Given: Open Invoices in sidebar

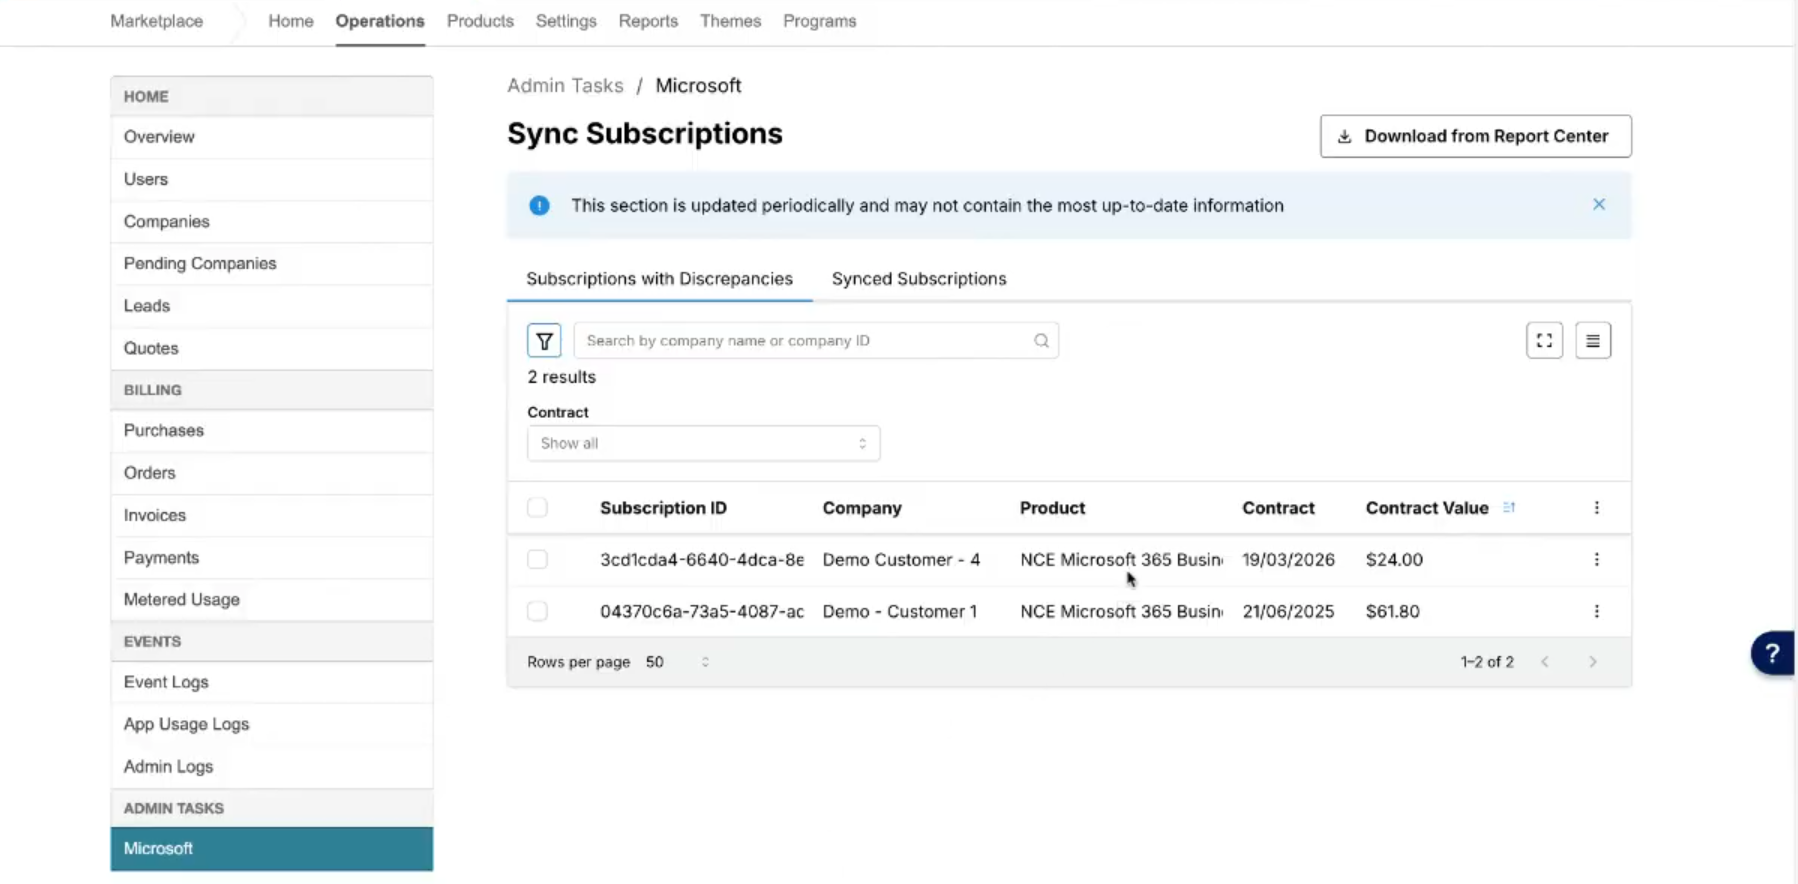Looking at the screenshot, I should [x=271, y=515].
